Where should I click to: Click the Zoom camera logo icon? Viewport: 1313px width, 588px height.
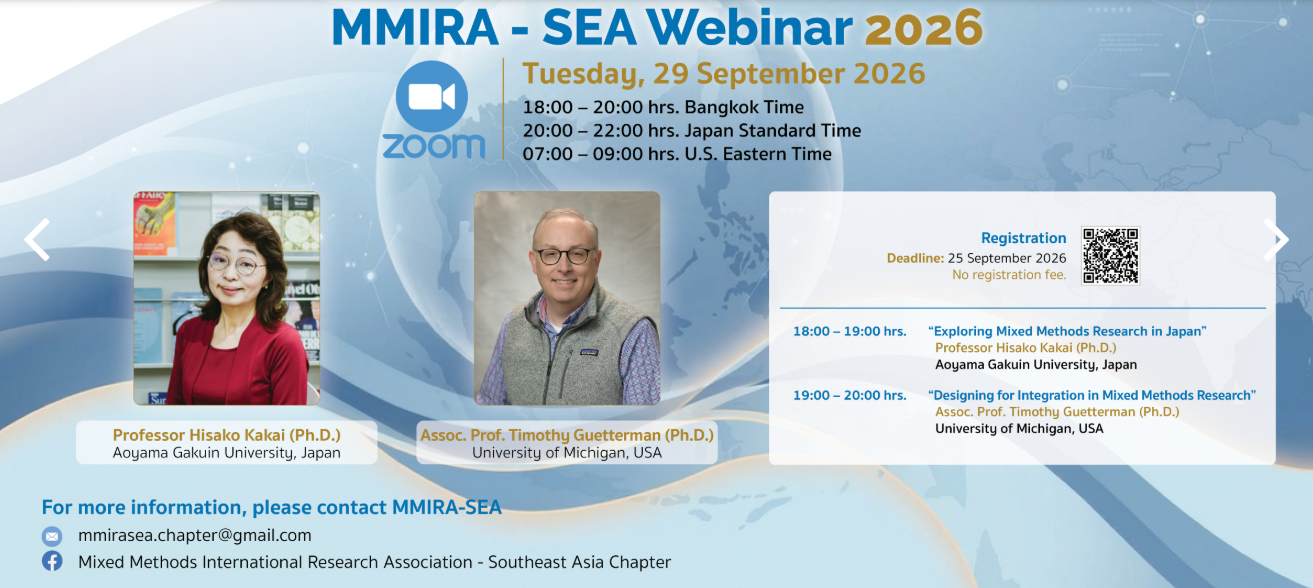432,96
